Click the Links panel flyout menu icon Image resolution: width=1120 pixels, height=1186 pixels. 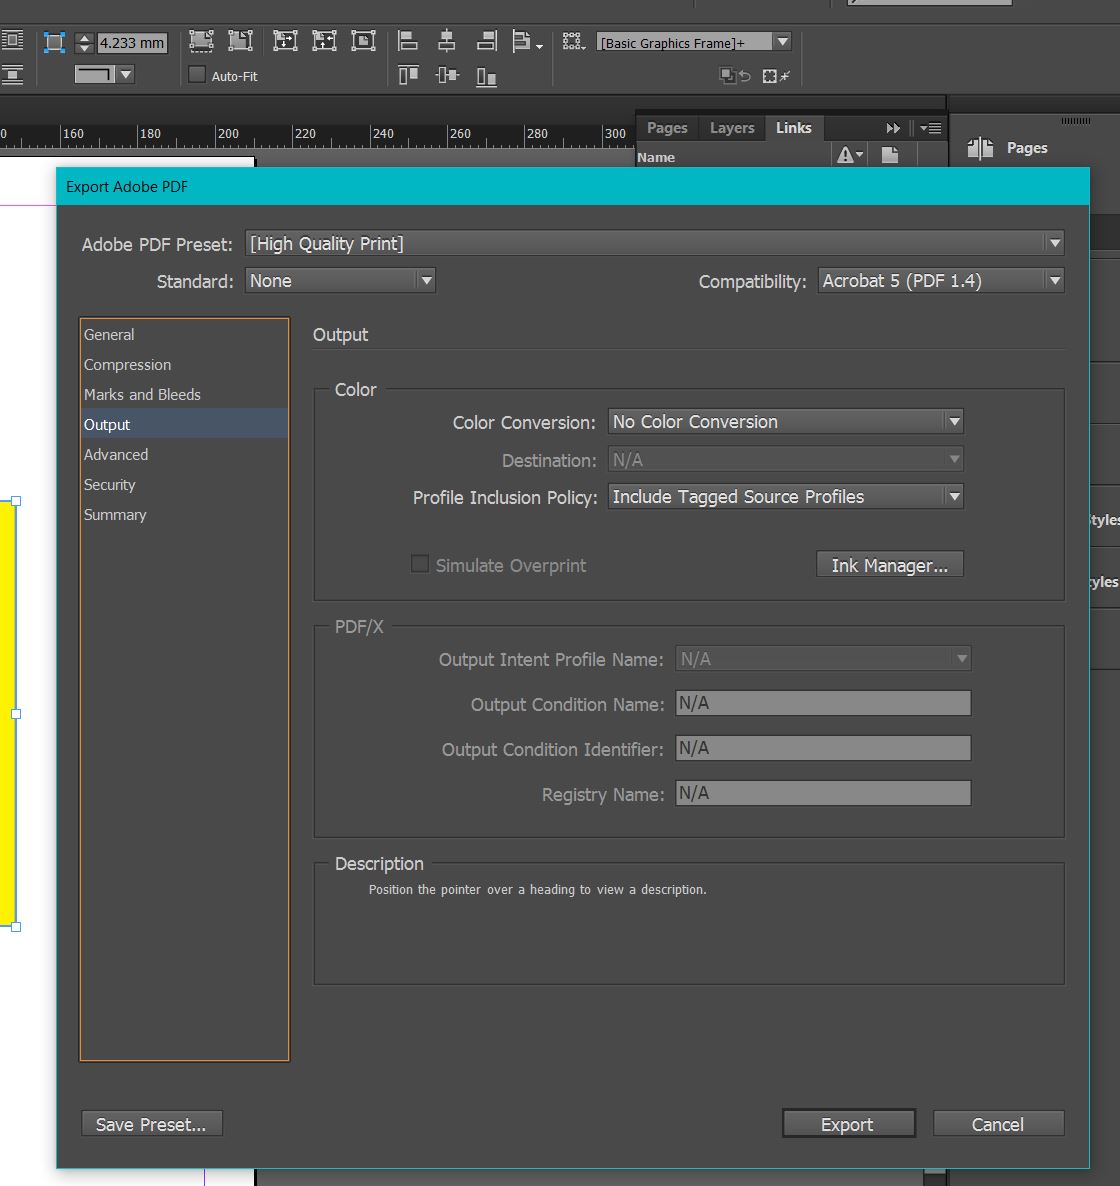[x=930, y=128]
